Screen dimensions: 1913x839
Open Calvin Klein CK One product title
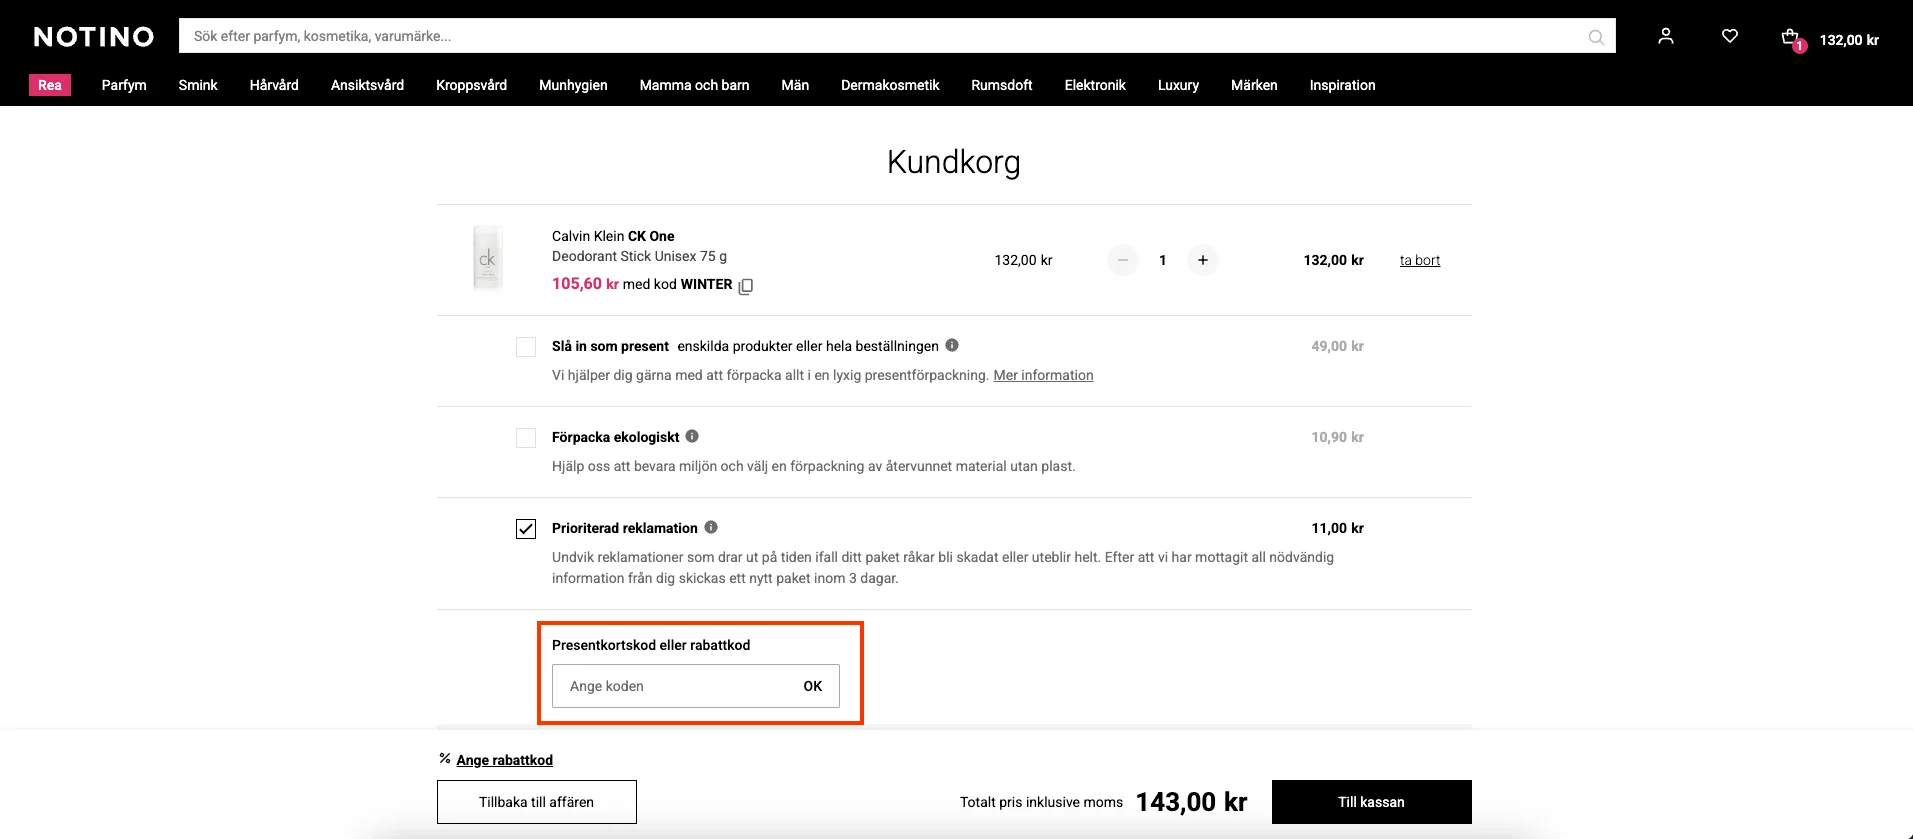[613, 236]
